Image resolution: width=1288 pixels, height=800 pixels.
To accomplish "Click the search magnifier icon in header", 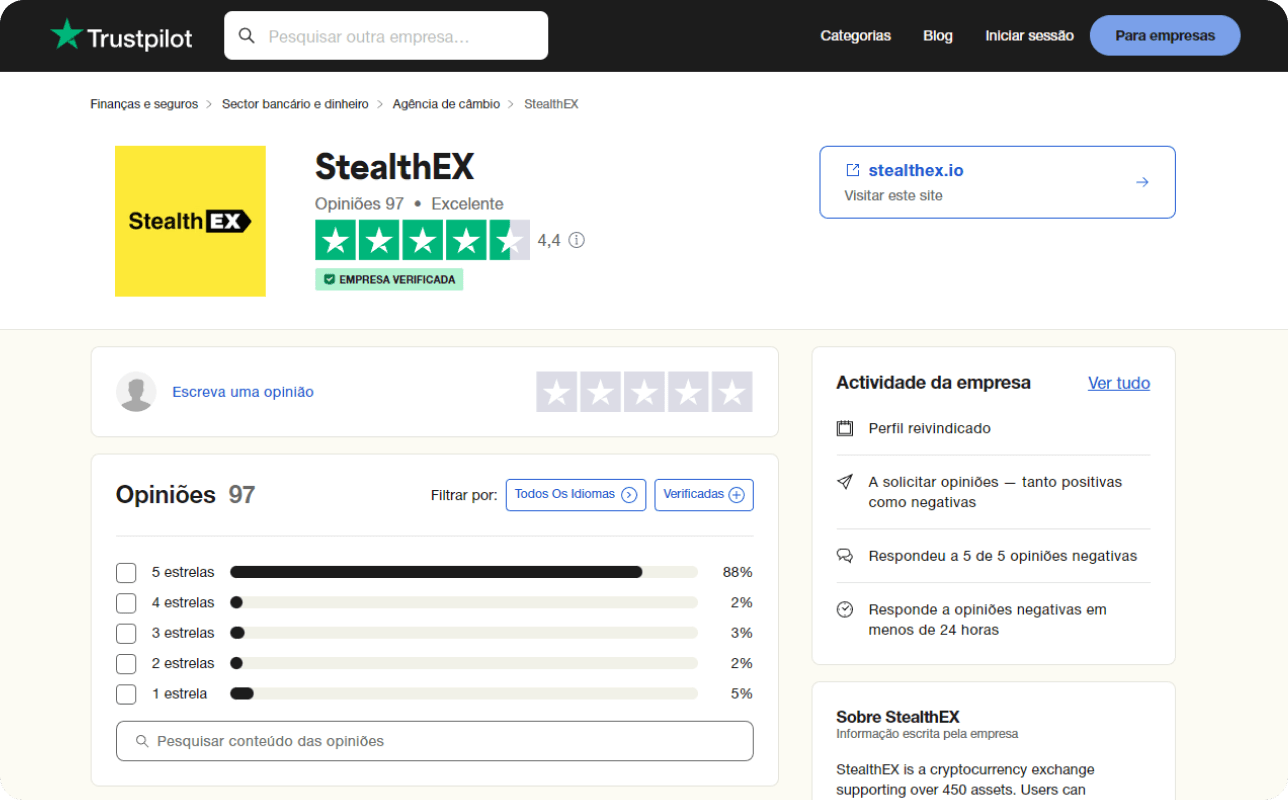I will click(246, 37).
